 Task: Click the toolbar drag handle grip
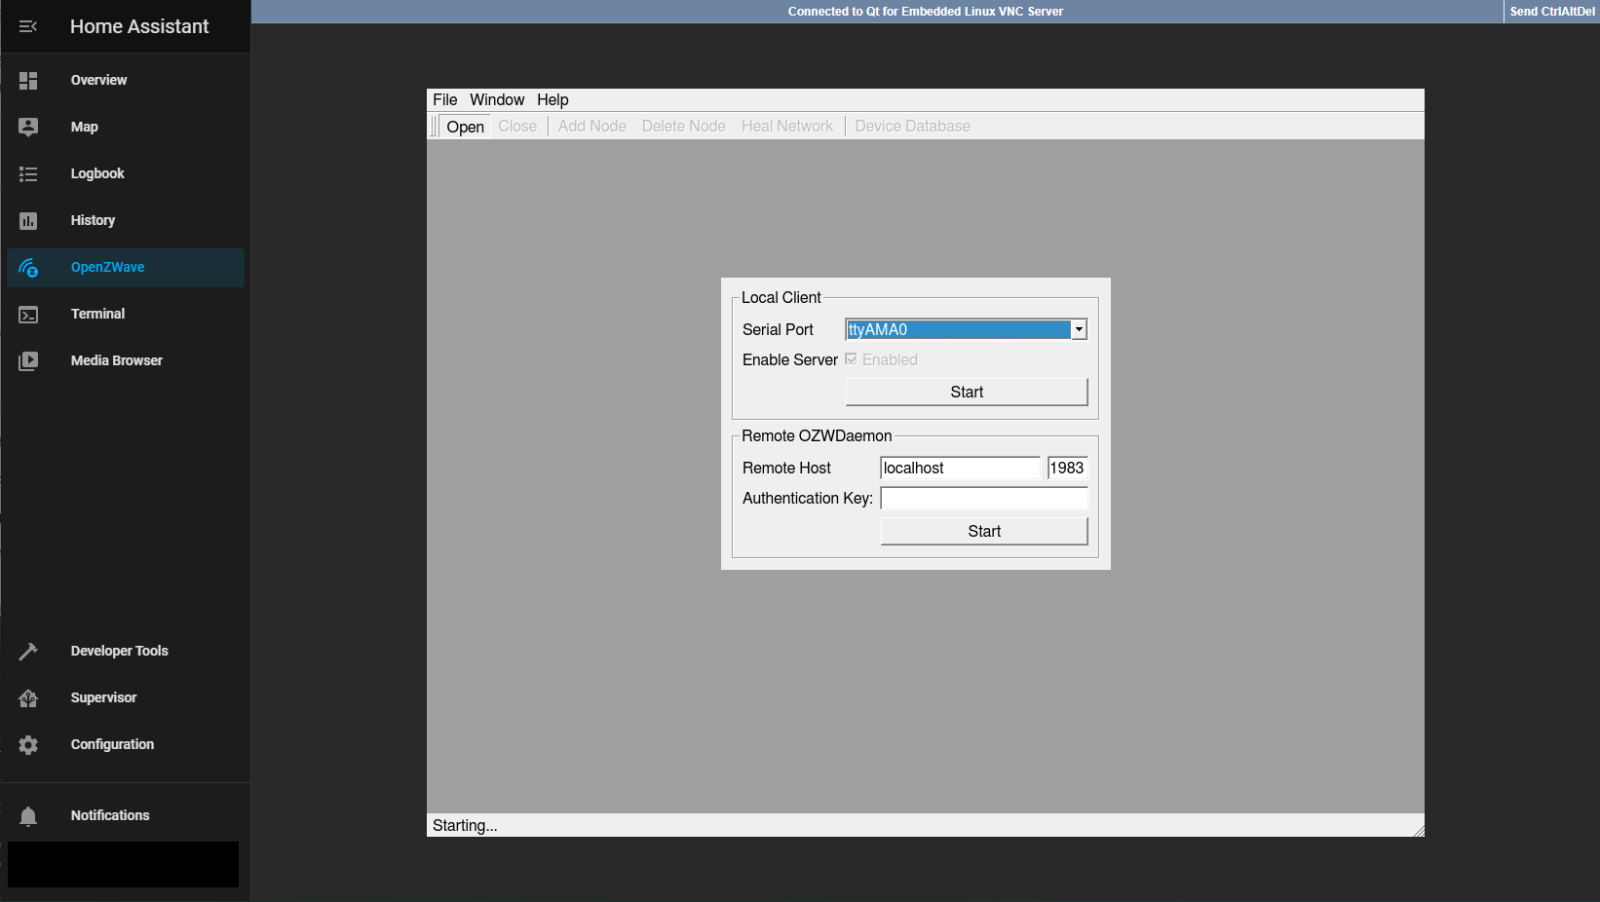[434, 126]
